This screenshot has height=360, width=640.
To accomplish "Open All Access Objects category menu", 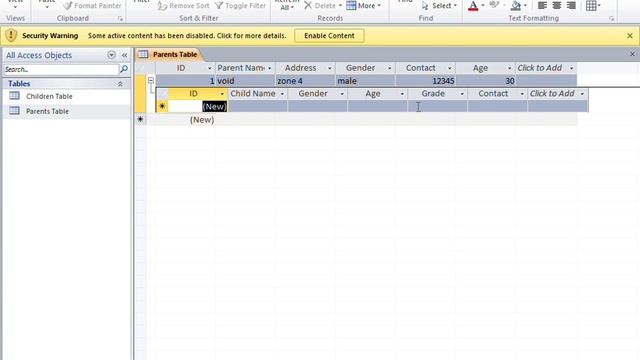I will [x=111, y=55].
